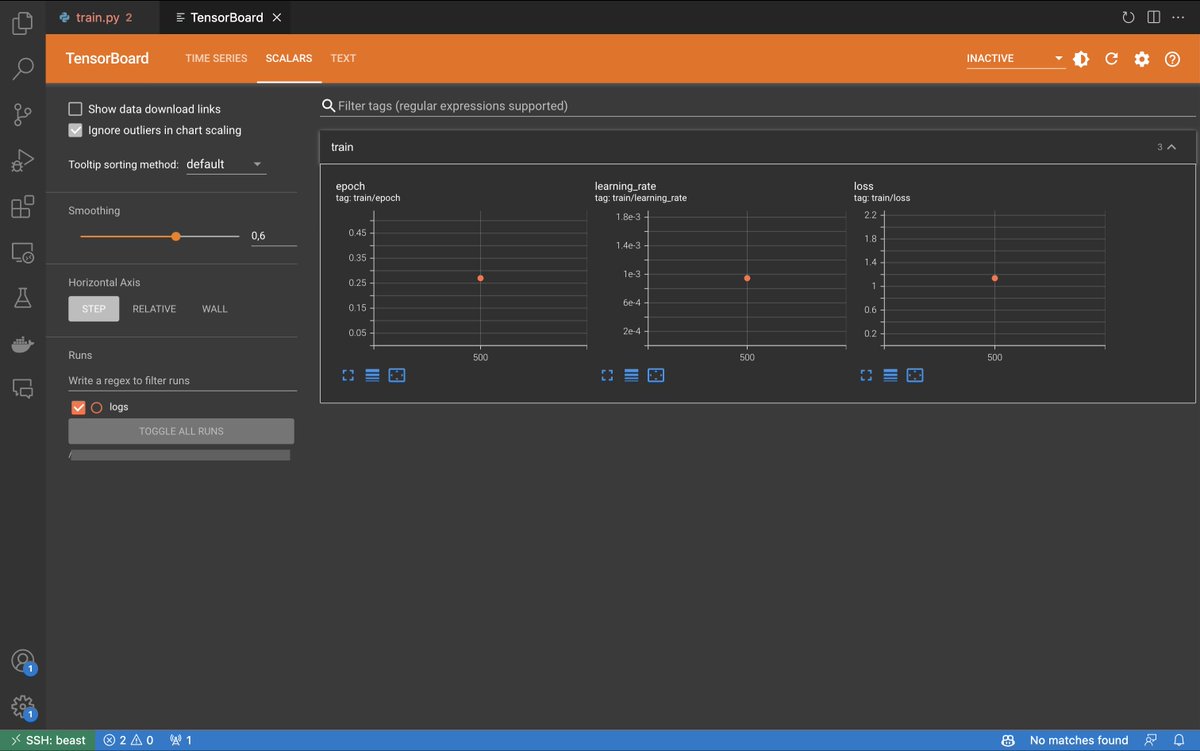Uncheck the logs run checkbox
1200x751 pixels.
pyautogui.click(x=78, y=408)
